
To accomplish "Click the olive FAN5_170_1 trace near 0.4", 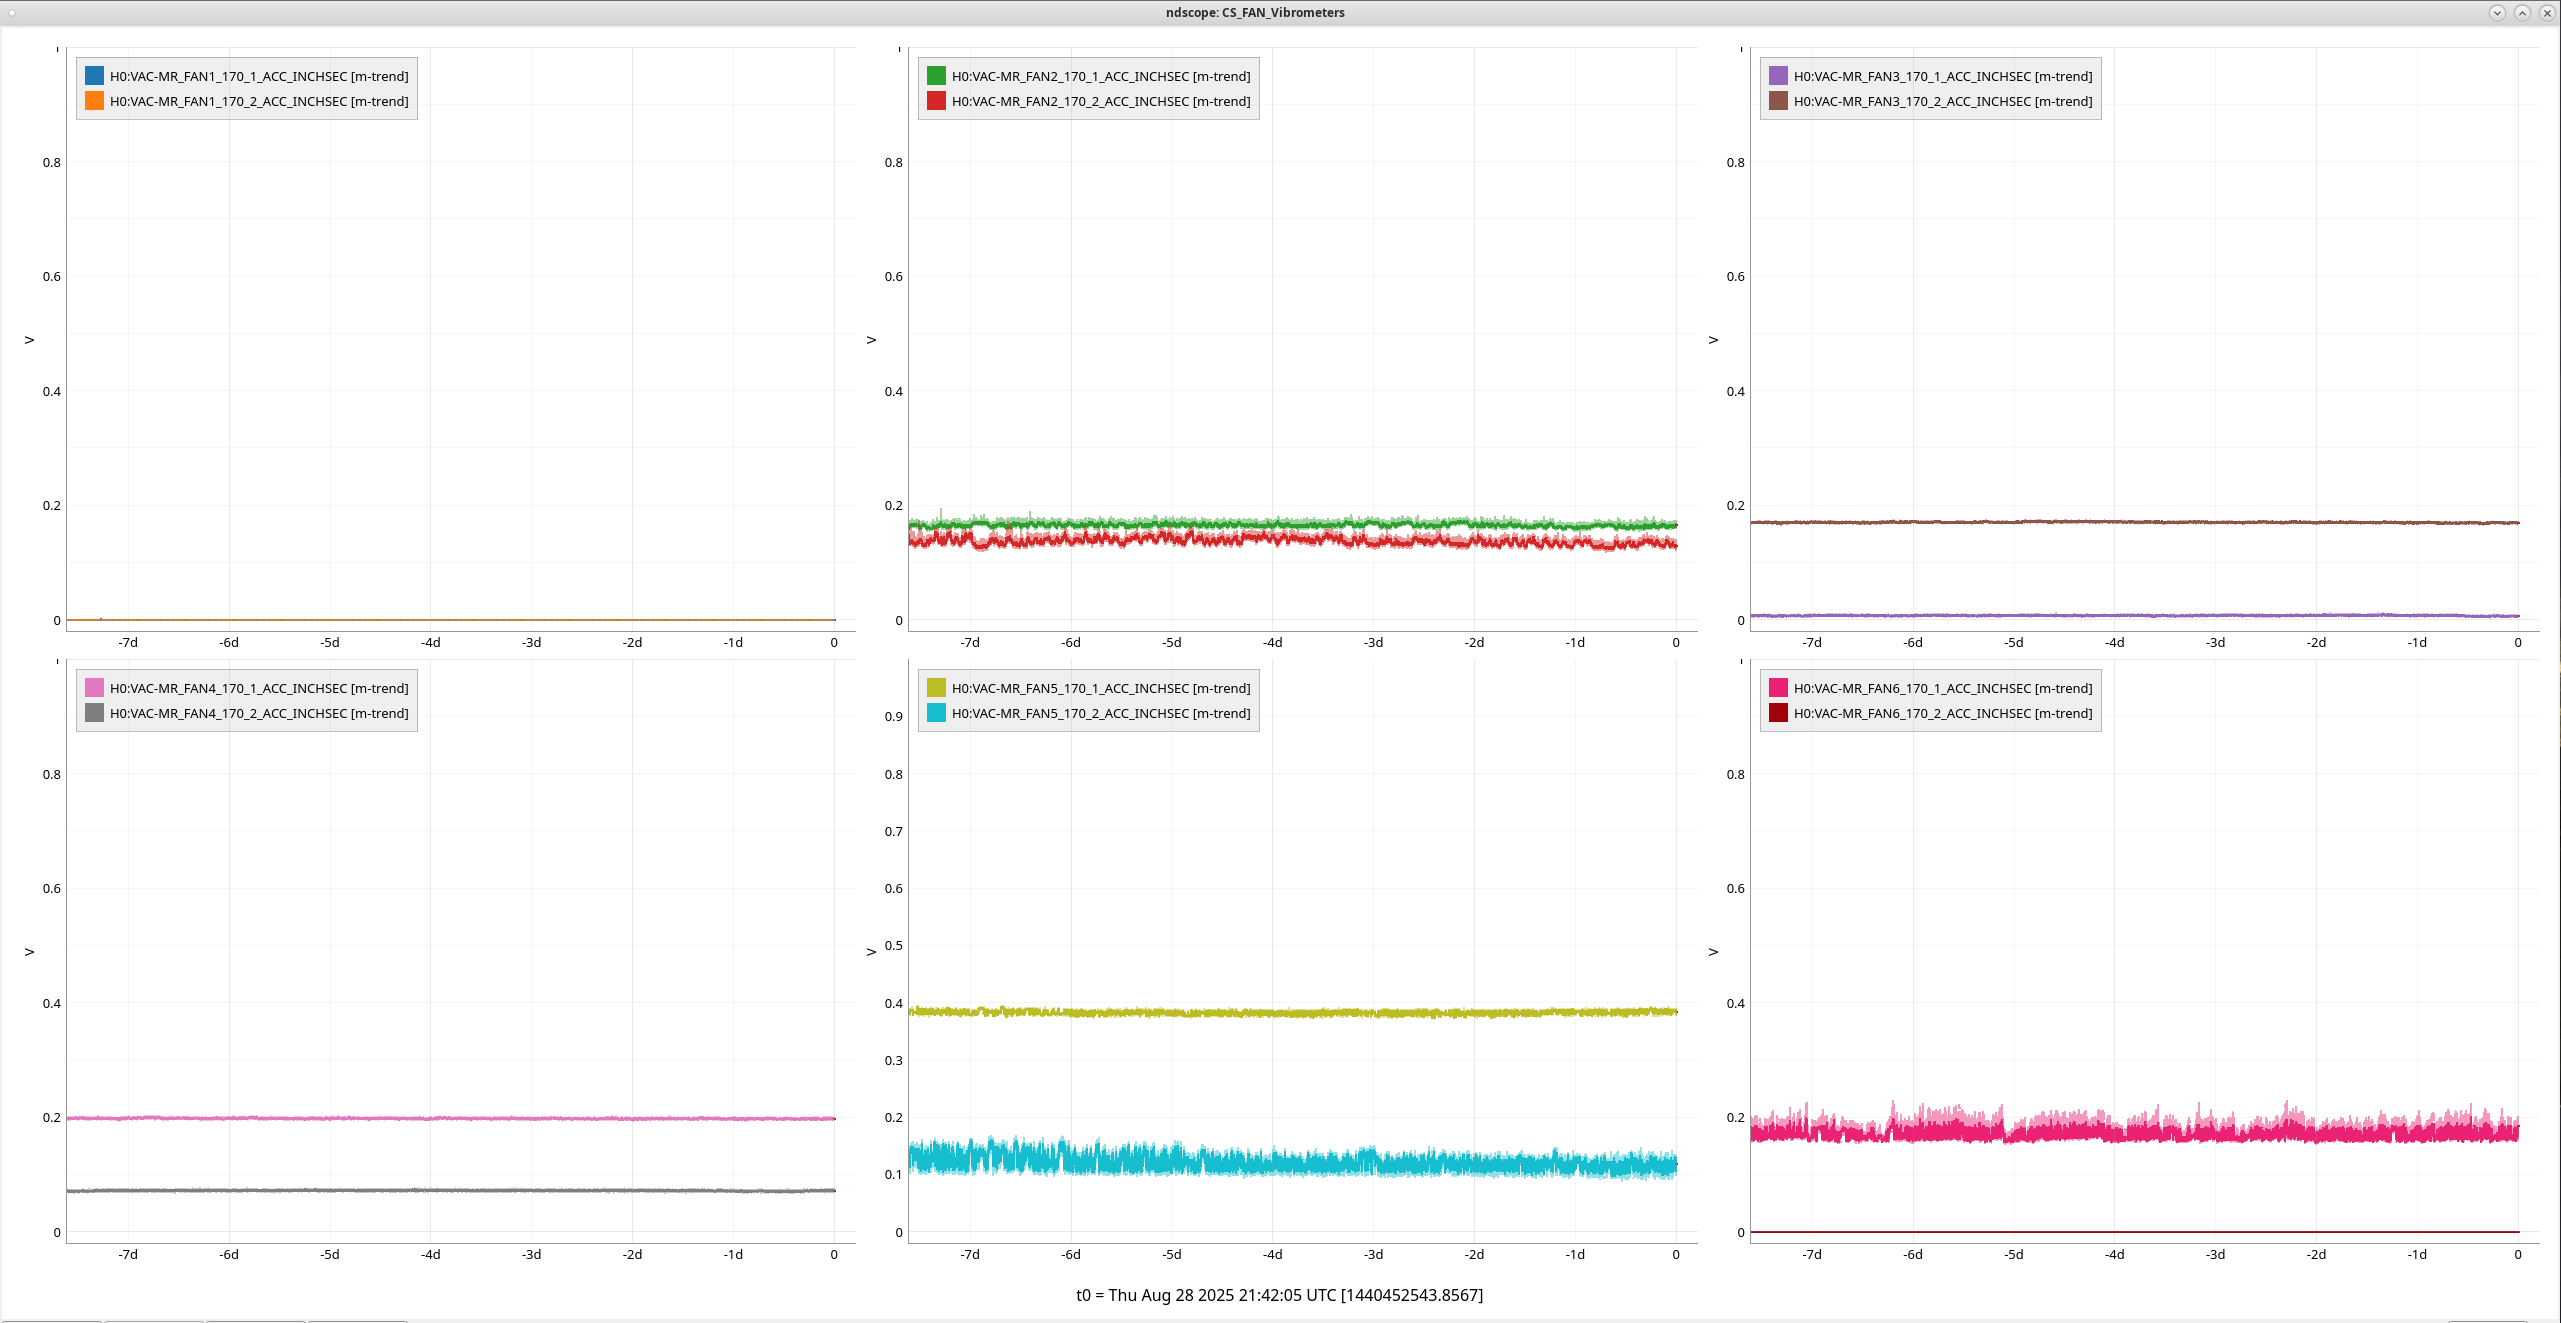I will (1292, 1013).
